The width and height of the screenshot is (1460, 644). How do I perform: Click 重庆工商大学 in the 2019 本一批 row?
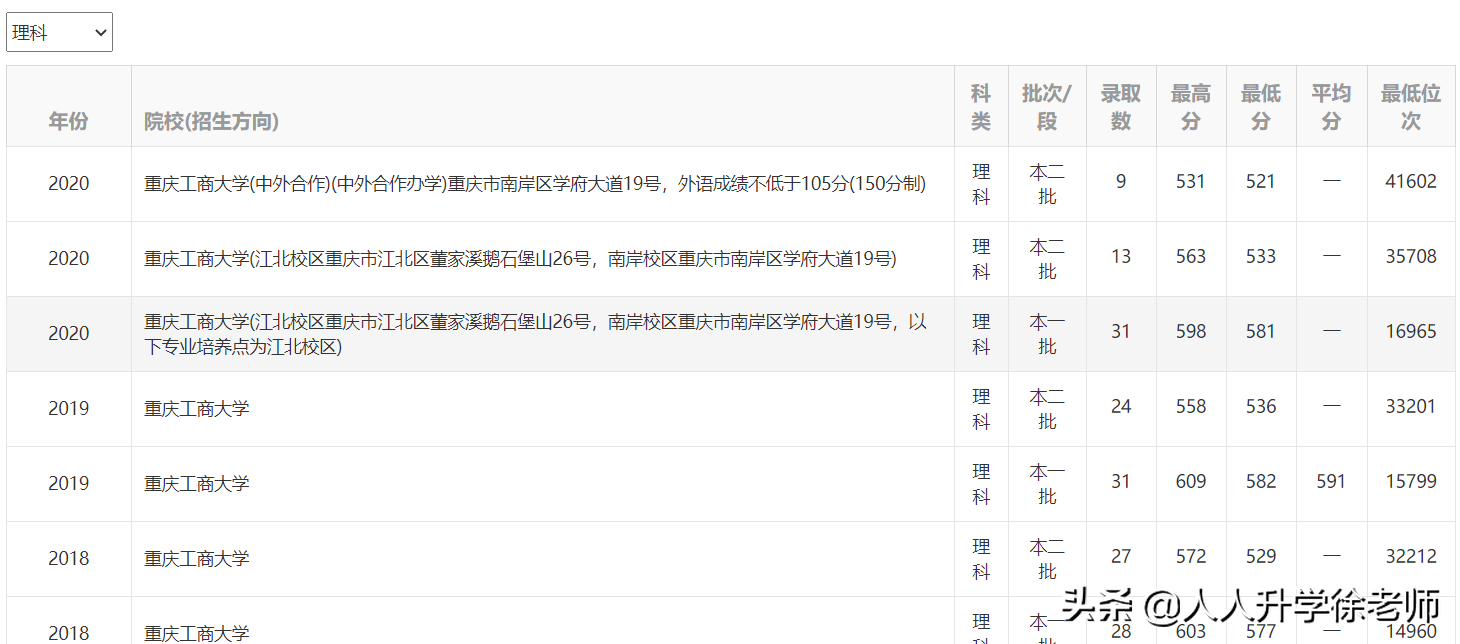(x=197, y=484)
